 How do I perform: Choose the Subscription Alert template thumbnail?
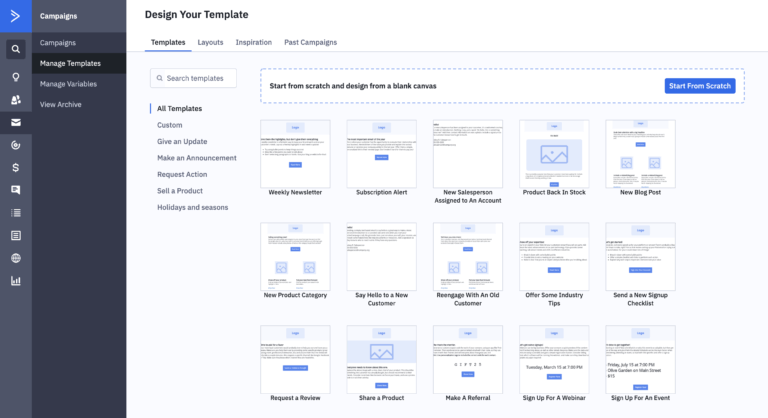point(382,154)
